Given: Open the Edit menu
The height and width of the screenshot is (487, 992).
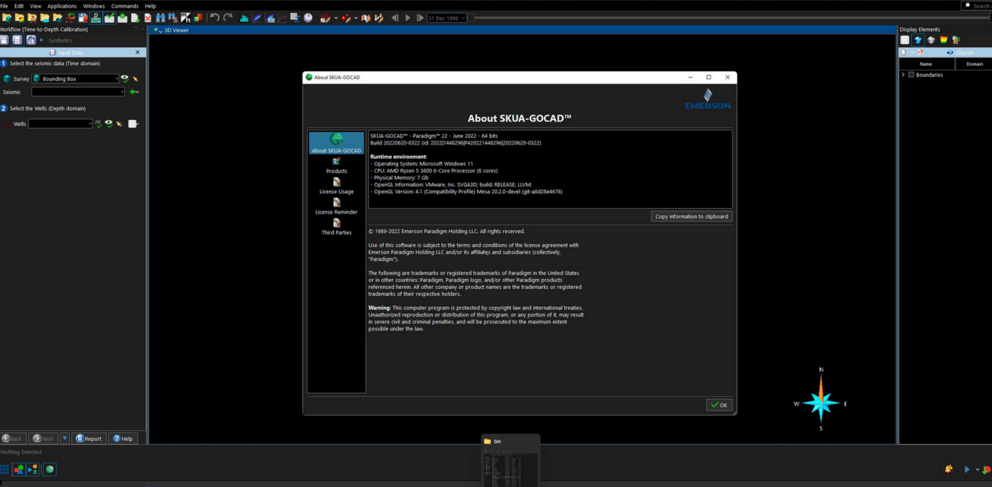Looking at the screenshot, I should tap(19, 6).
